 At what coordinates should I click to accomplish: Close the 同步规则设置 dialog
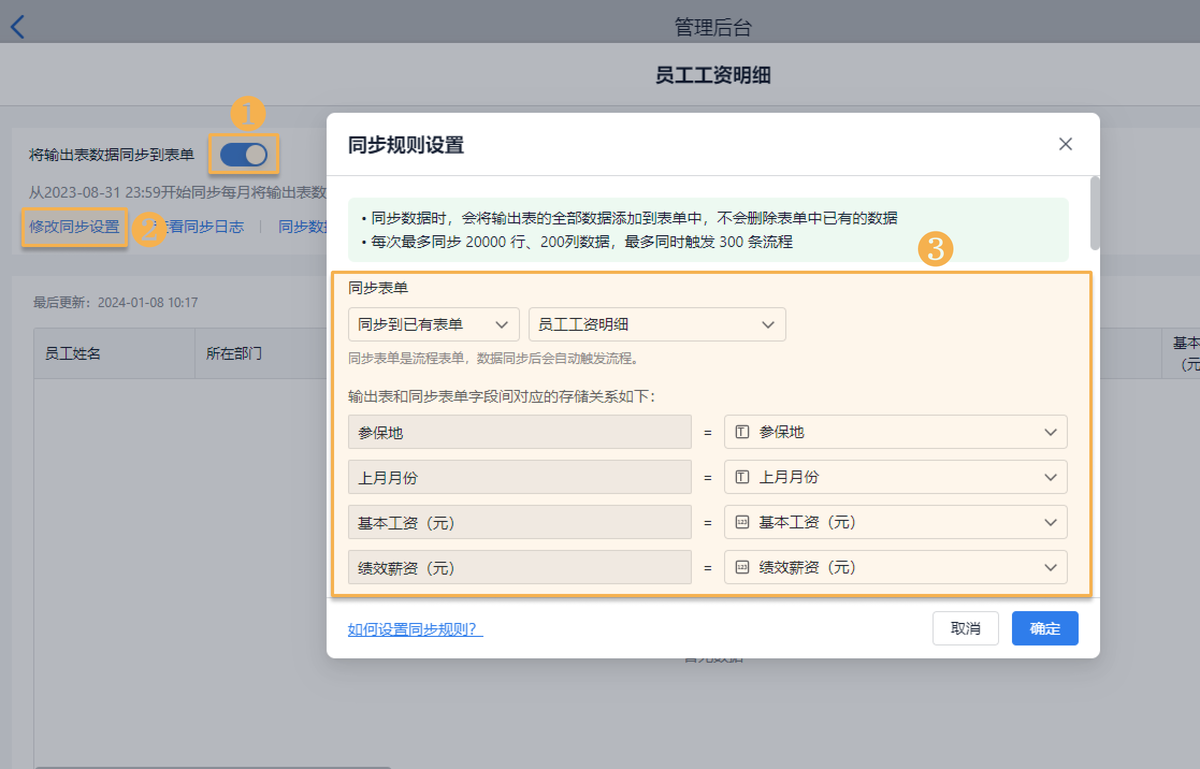pos(1065,144)
